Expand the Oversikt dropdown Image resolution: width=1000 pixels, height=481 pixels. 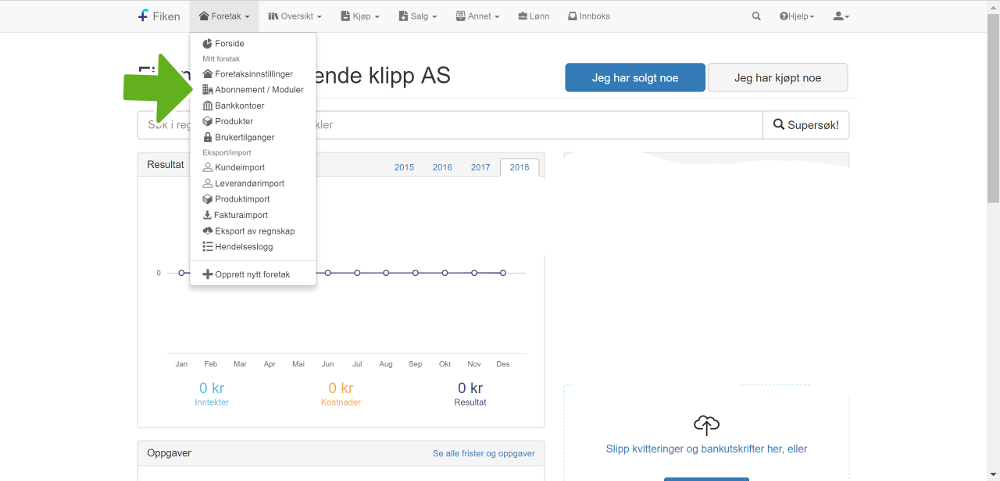(295, 16)
